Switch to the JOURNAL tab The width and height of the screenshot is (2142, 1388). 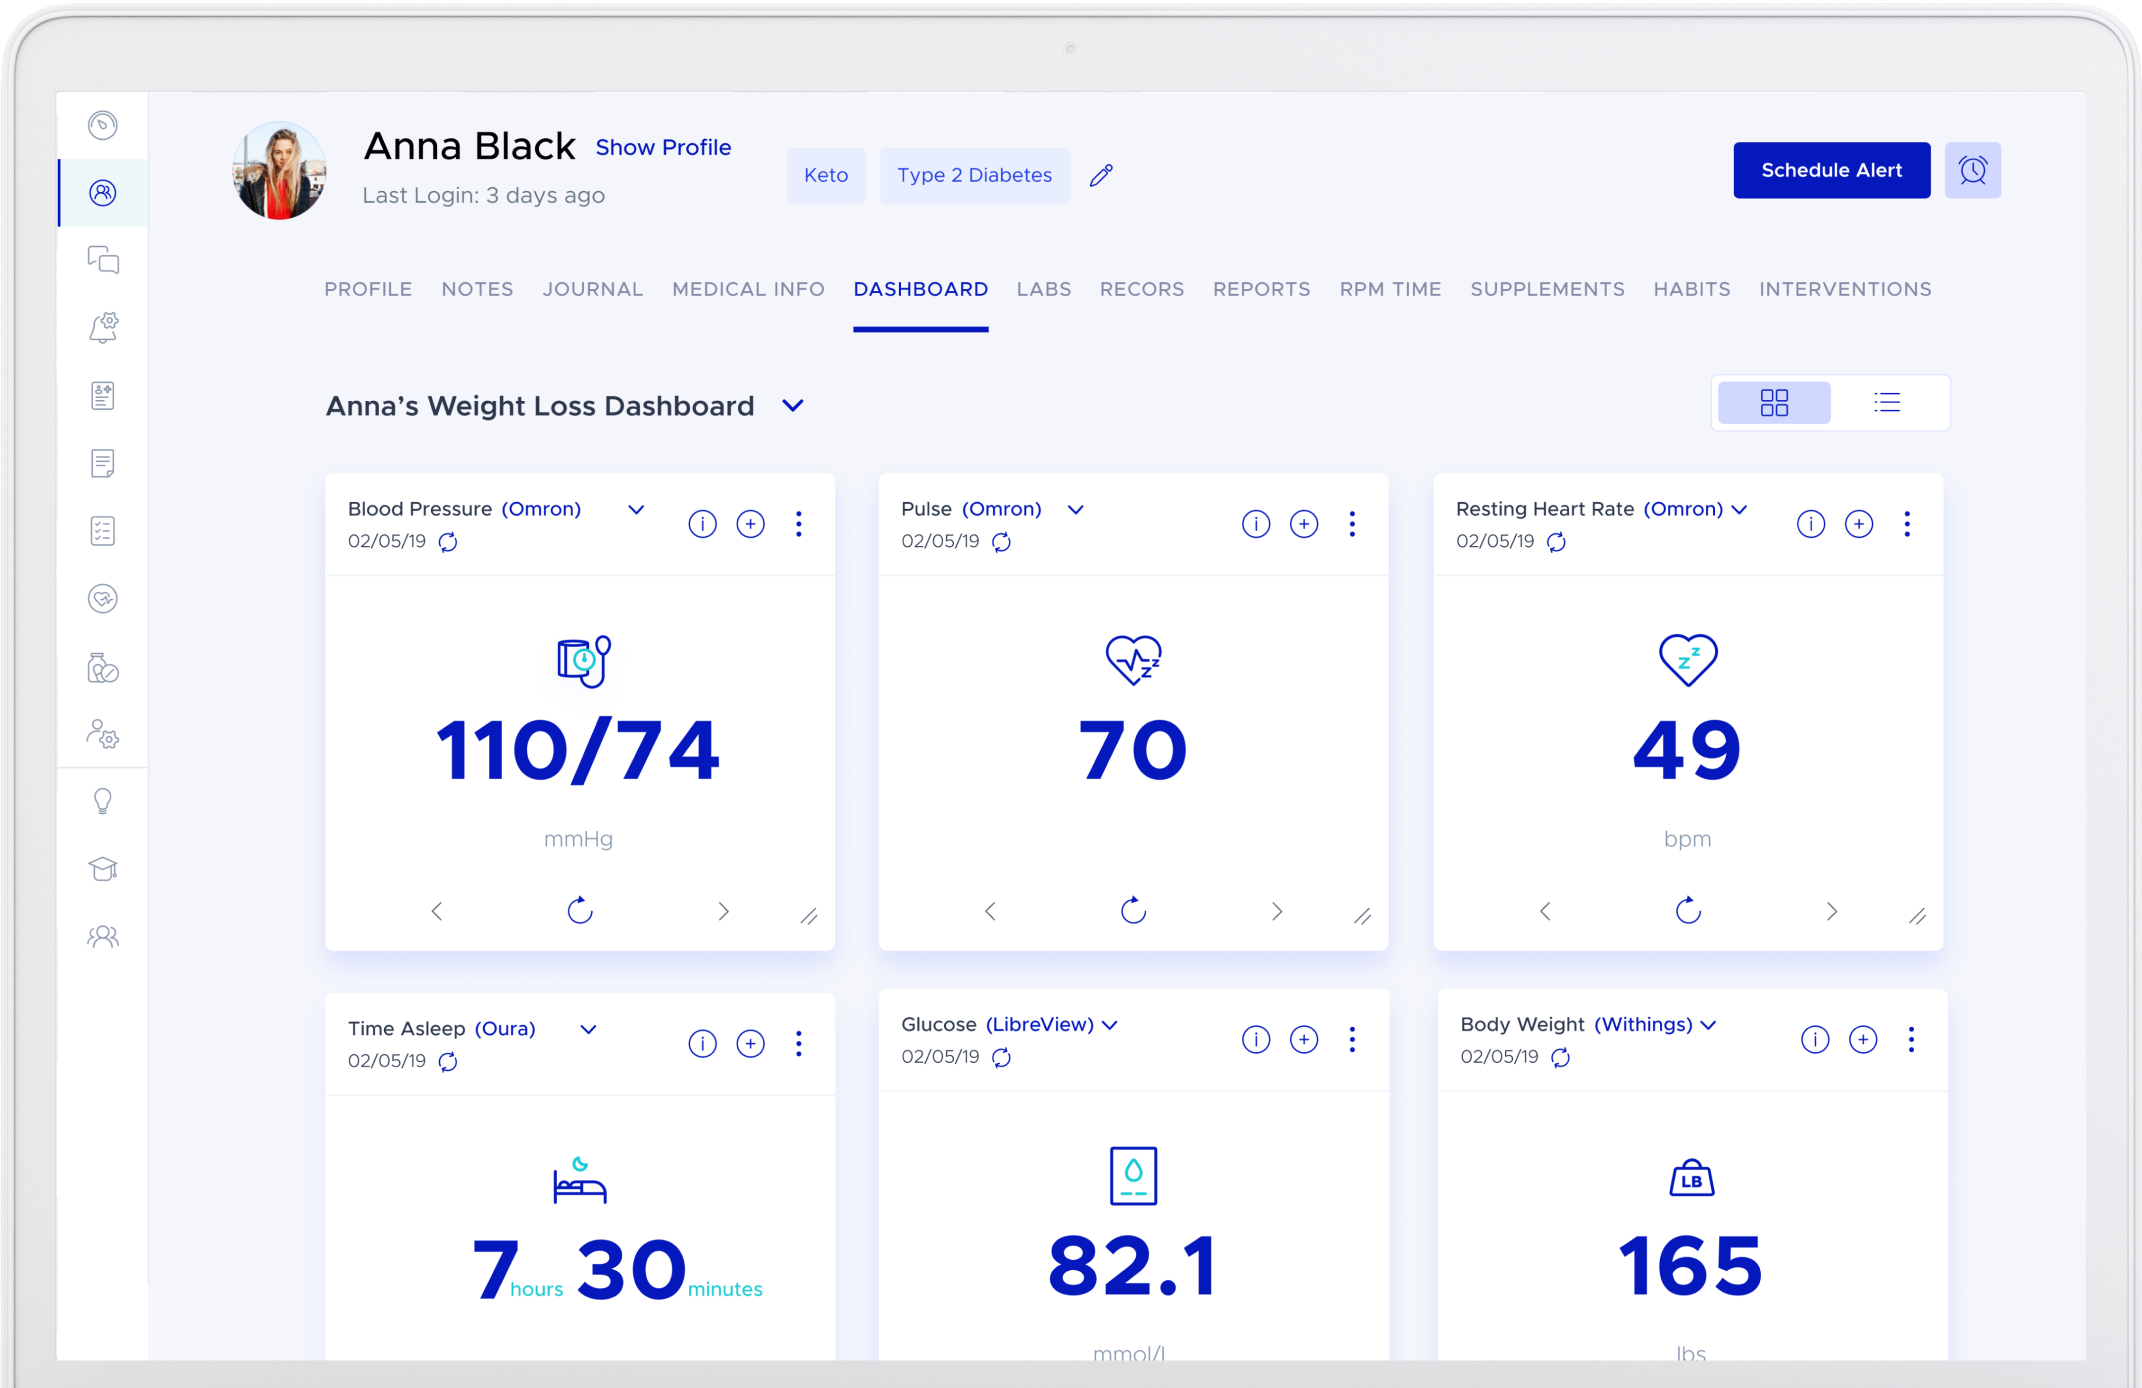(593, 289)
